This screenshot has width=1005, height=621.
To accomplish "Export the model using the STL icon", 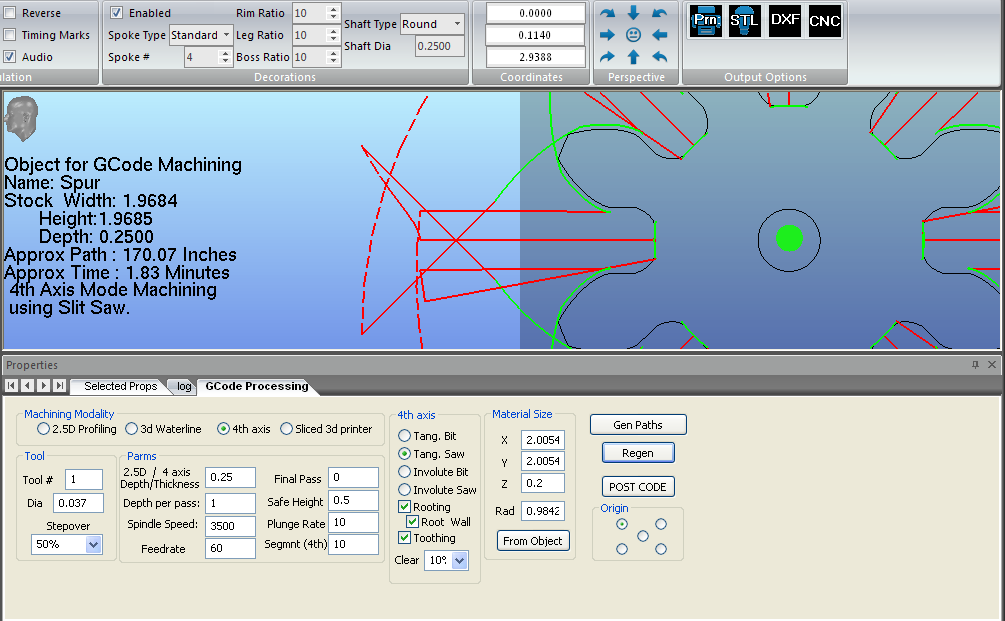I will 744,21.
